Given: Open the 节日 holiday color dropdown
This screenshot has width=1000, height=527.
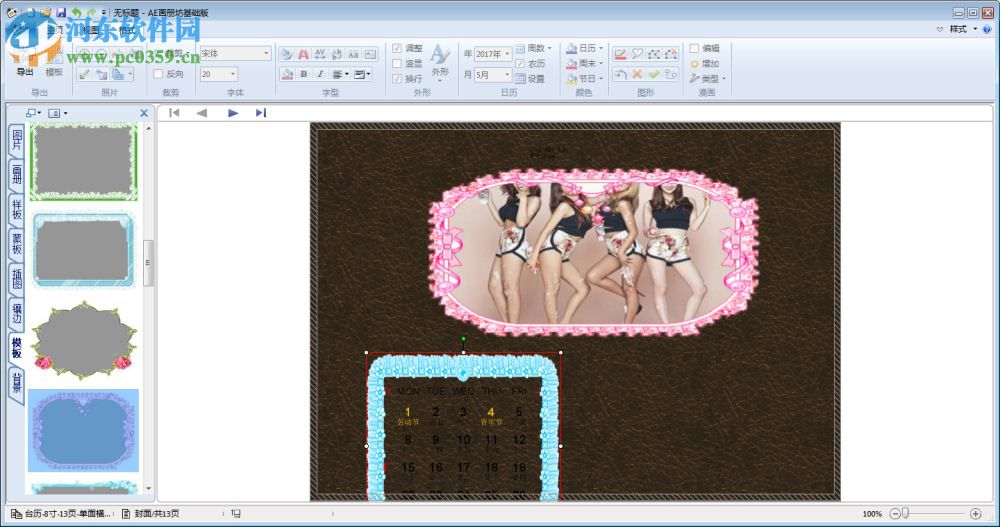Looking at the screenshot, I should [584, 78].
